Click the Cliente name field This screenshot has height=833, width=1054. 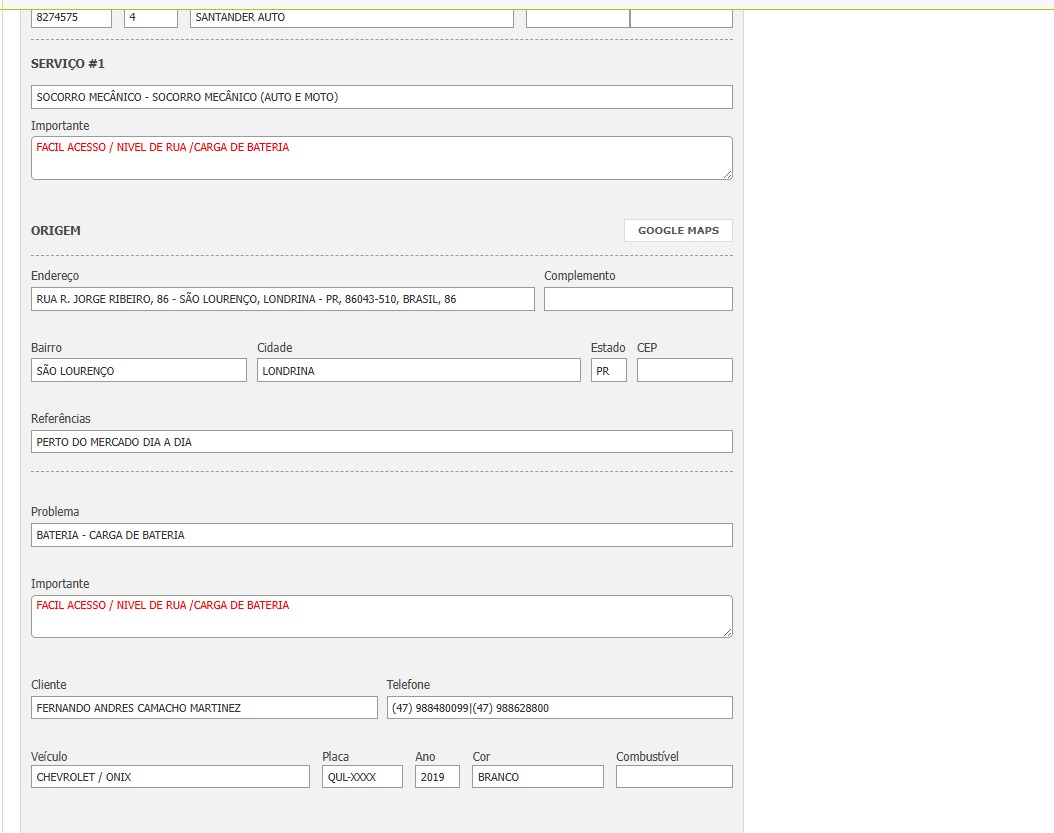204,707
